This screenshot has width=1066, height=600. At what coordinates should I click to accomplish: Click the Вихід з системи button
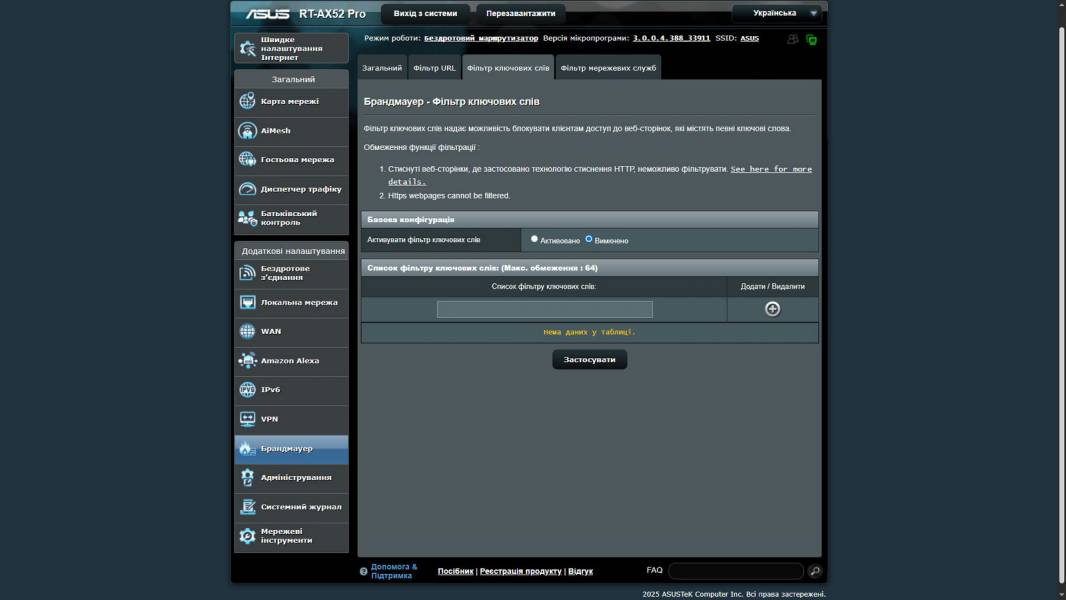point(425,14)
